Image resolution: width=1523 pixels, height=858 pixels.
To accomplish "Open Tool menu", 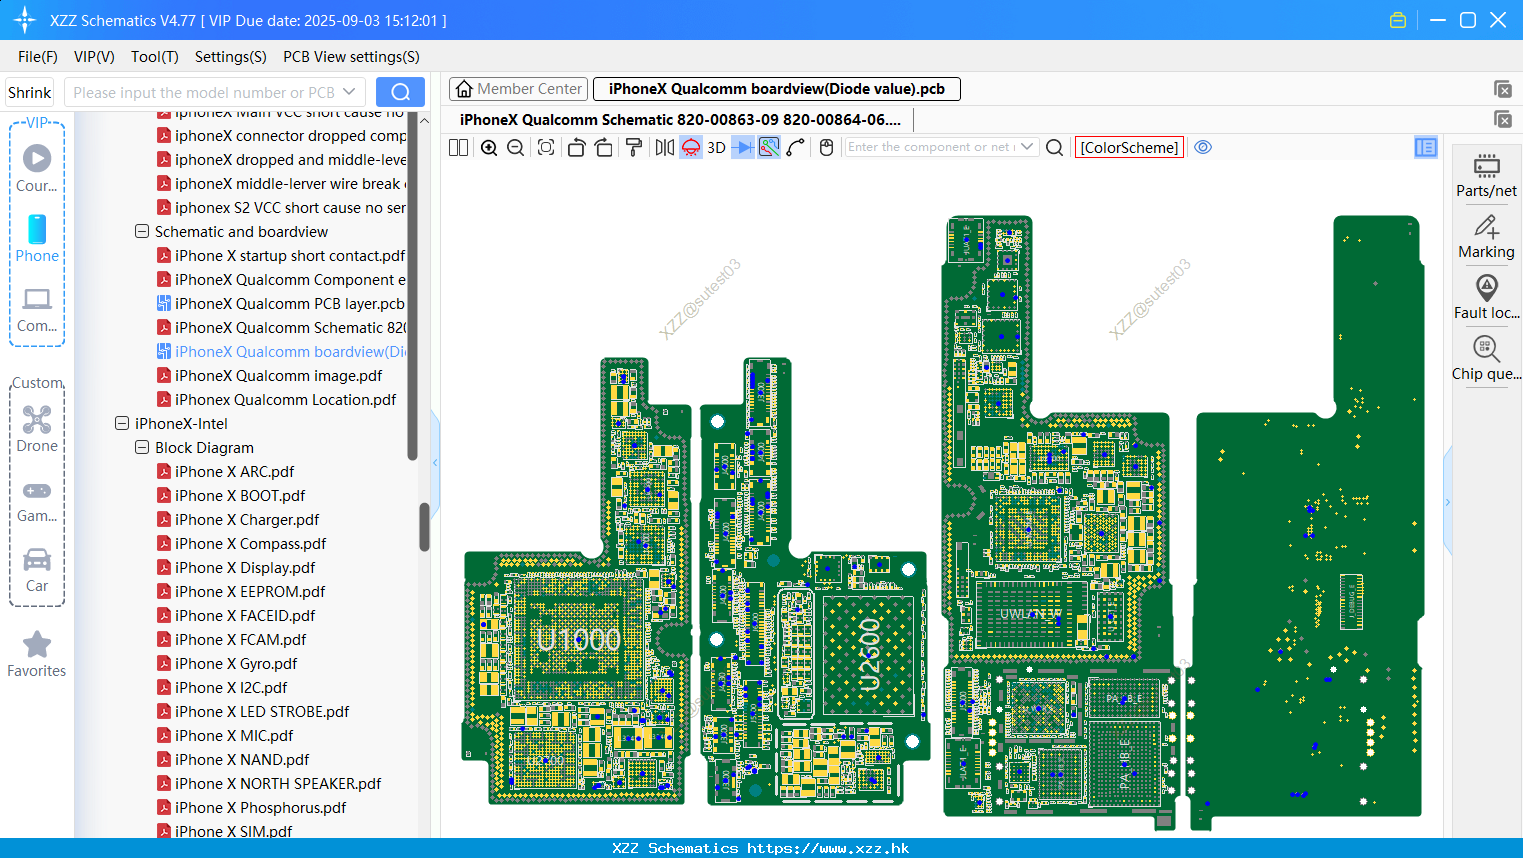I will (155, 57).
